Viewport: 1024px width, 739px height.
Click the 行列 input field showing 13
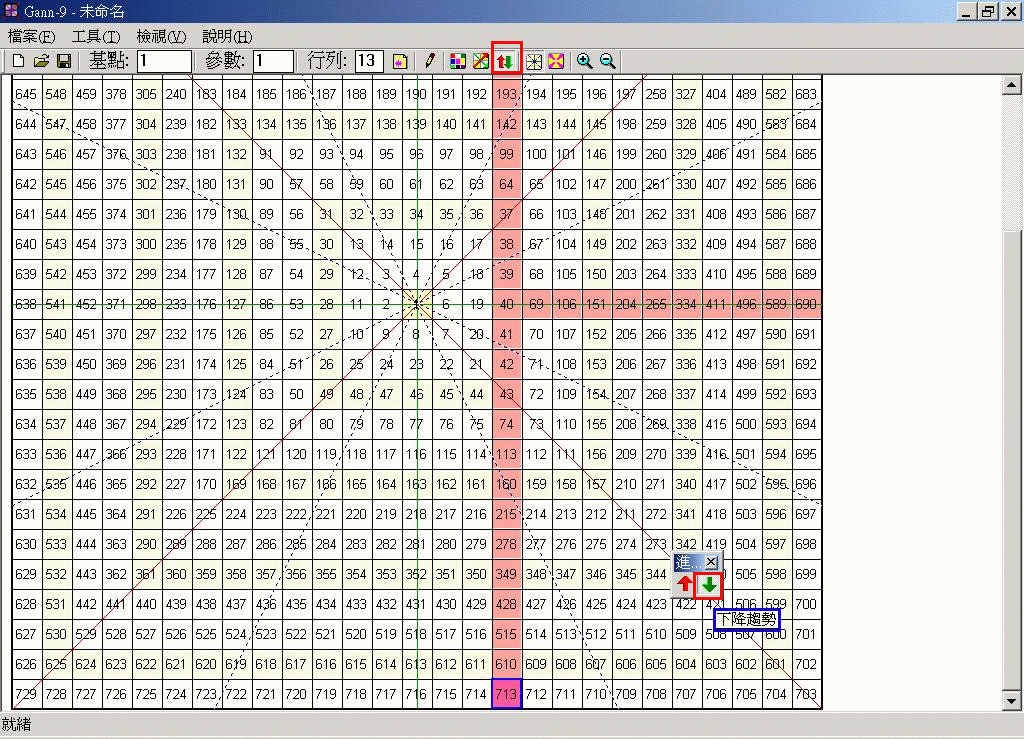pyautogui.click(x=369, y=61)
